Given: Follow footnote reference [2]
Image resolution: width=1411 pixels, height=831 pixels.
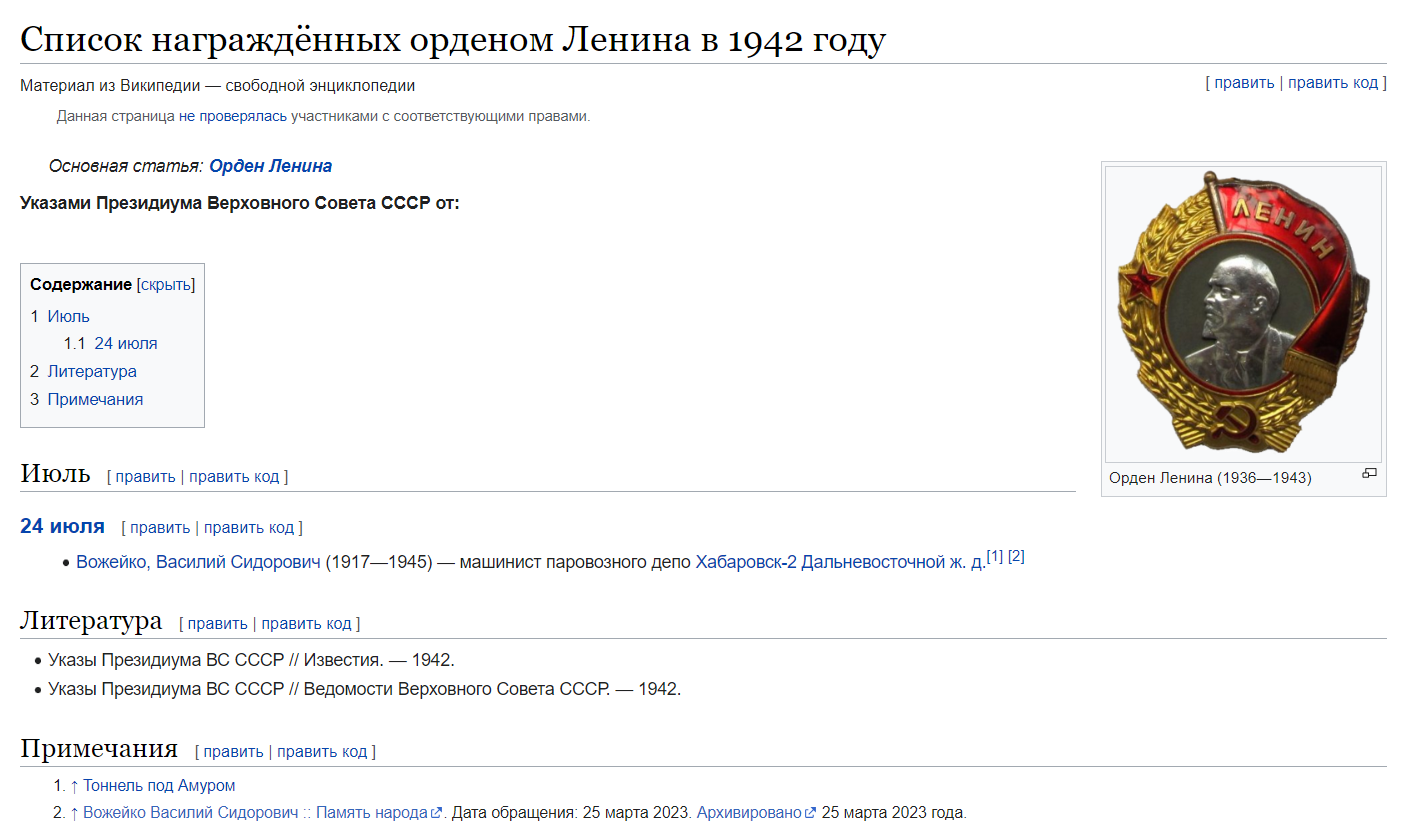Looking at the screenshot, I should (x=1016, y=556).
